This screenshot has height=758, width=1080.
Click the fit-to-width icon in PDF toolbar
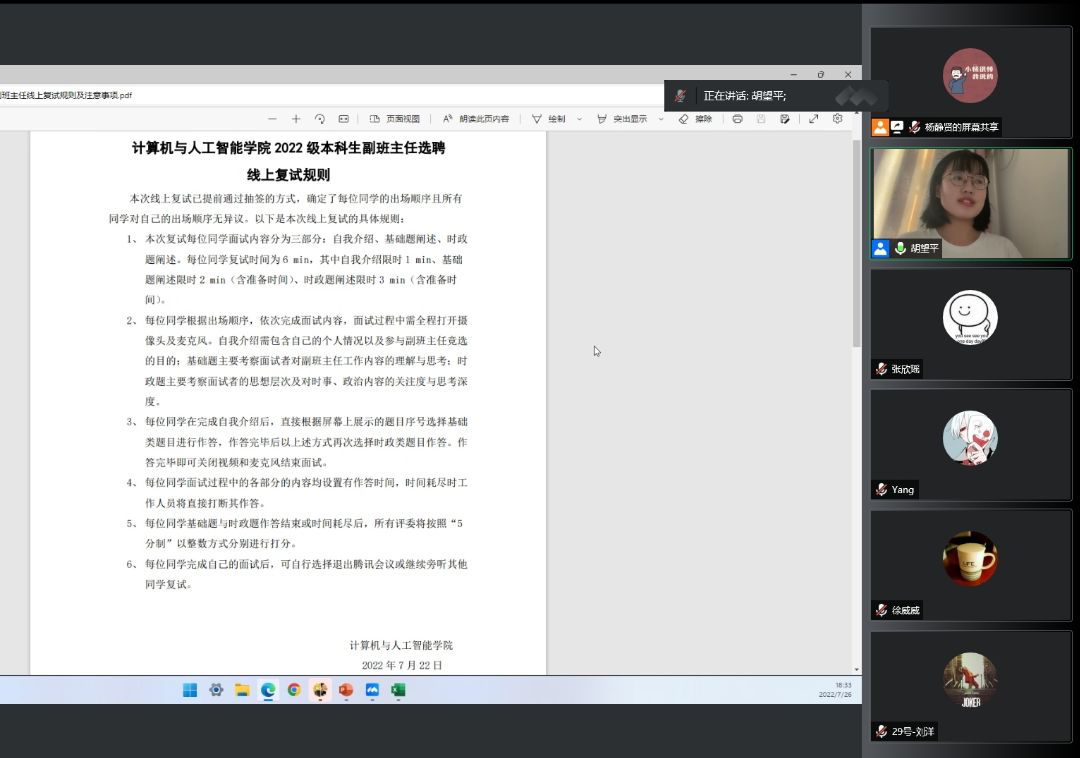[x=344, y=119]
